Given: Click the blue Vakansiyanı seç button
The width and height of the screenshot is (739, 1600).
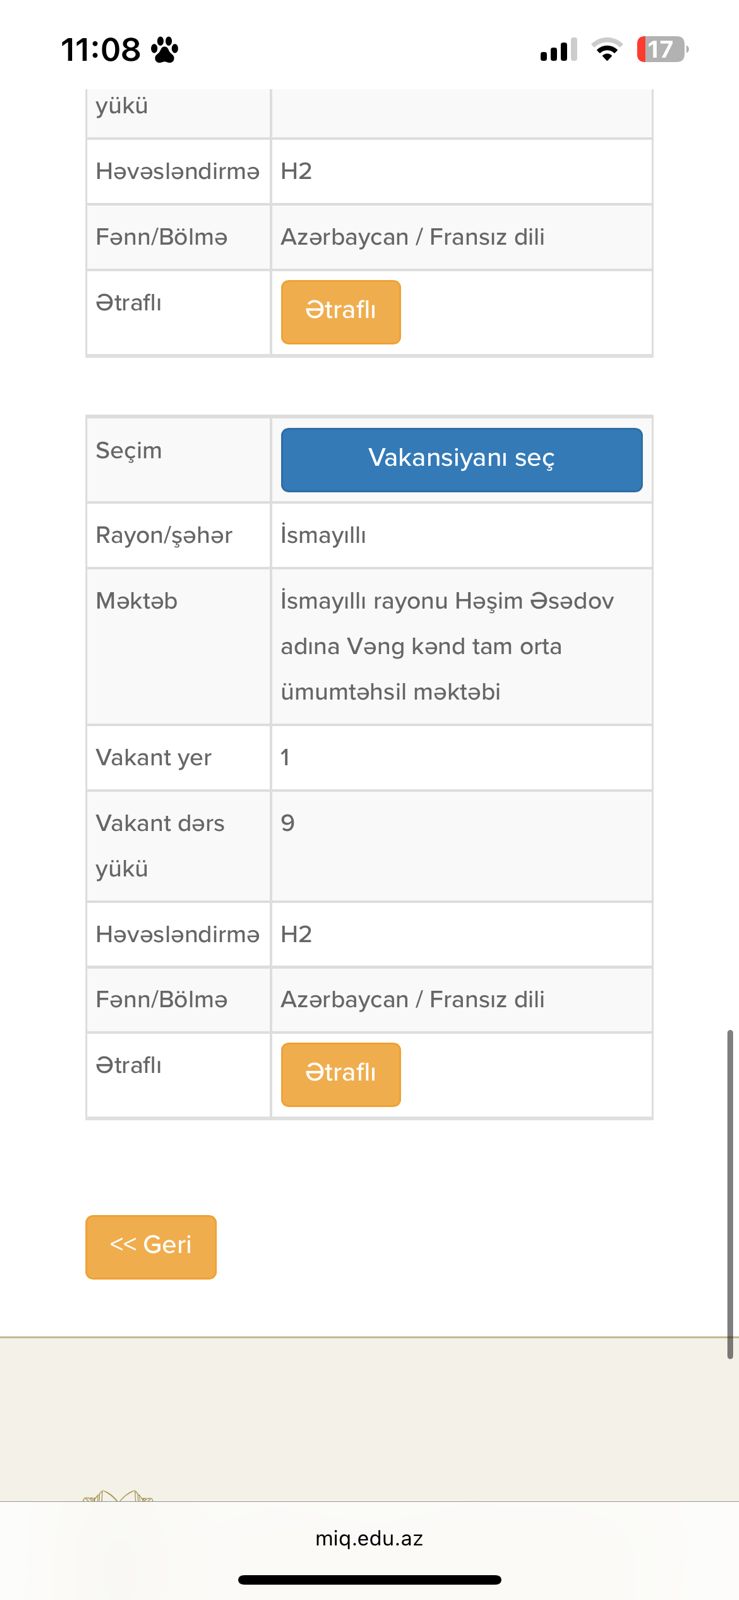Looking at the screenshot, I should pos(461,459).
